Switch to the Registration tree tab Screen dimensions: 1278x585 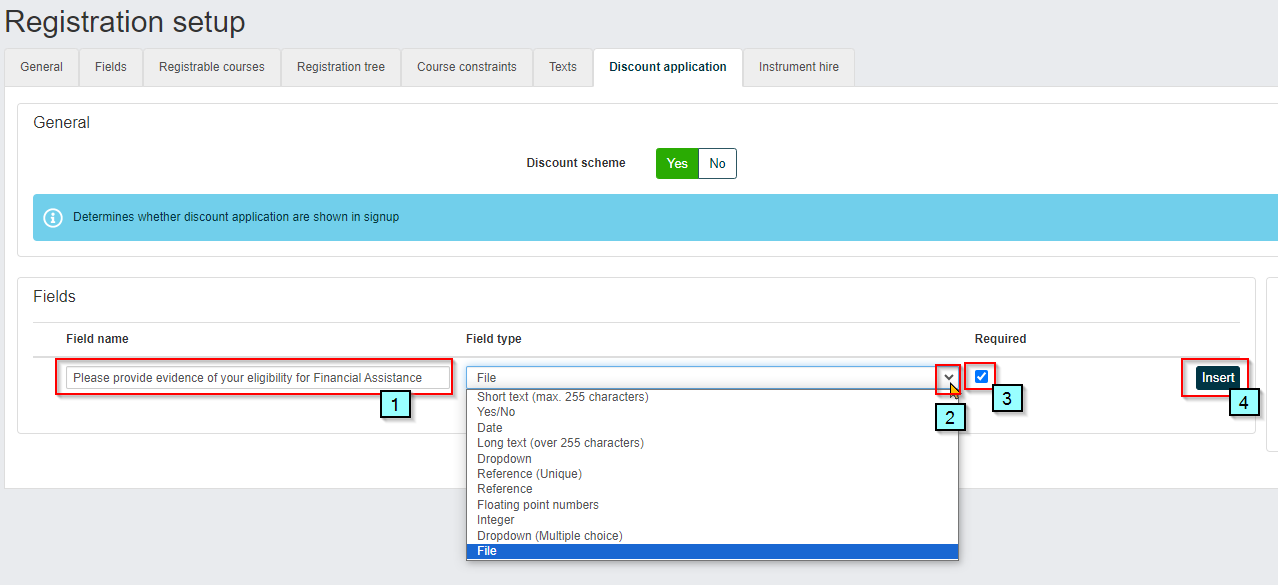coord(341,67)
